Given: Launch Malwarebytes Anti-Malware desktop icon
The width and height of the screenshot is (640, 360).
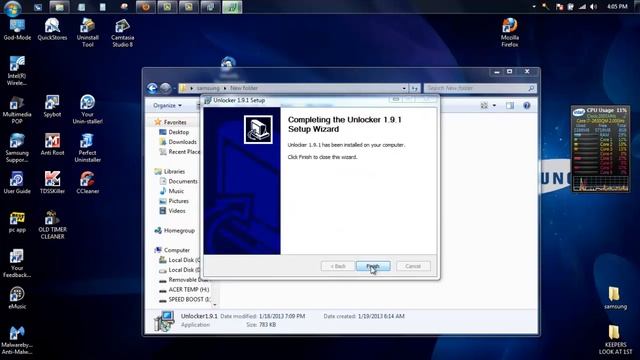Looking at the screenshot, I should coord(17,340).
